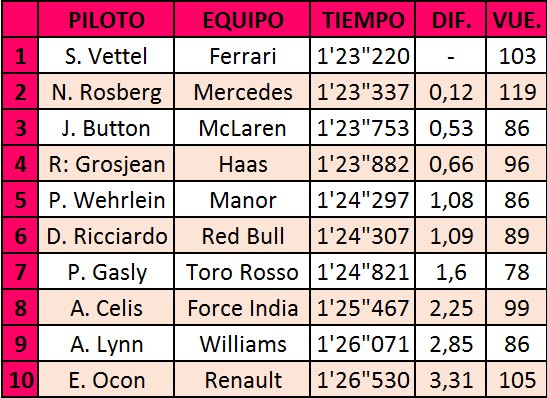Image resolution: width=547 pixels, height=398 pixels.
Task: Click the E. Ocon cell
Action: (106, 379)
